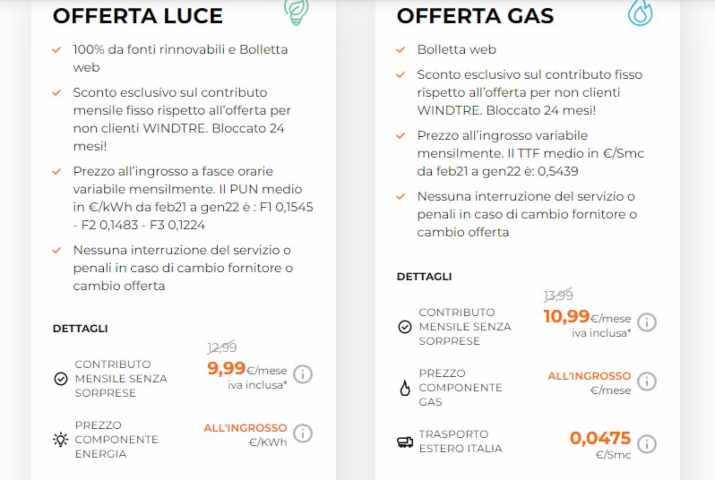715x480 pixels.
Task: Click the Dettagli label under Offerta Luce
Action: pyautogui.click(x=80, y=328)
